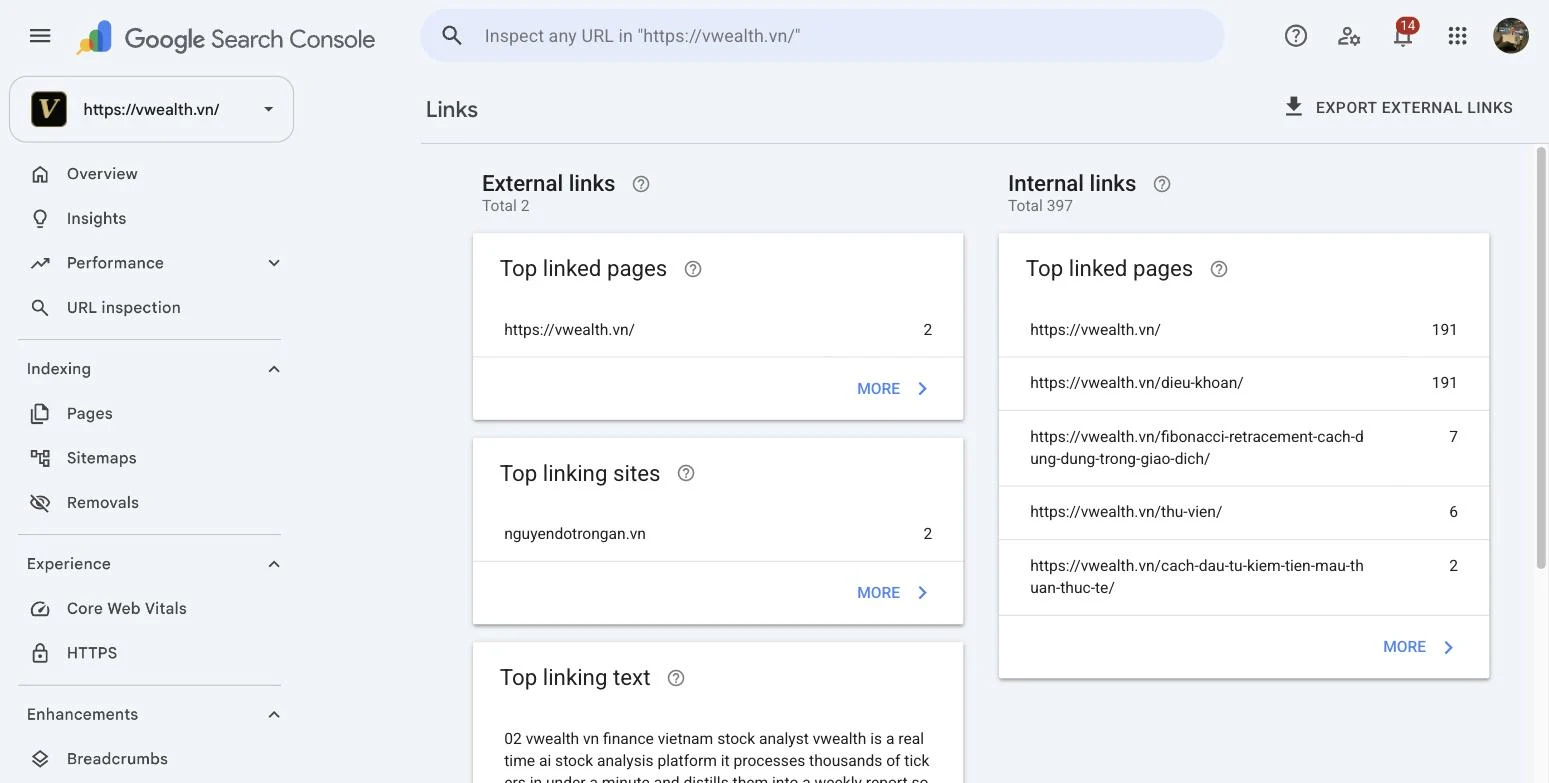
Task: Click help icon beside Top linking text
Action: 676,678
